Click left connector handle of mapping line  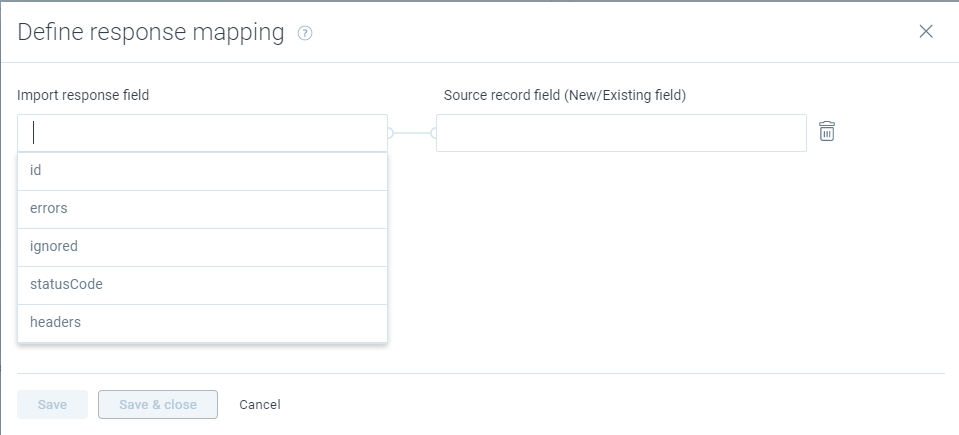coord(390,133)
